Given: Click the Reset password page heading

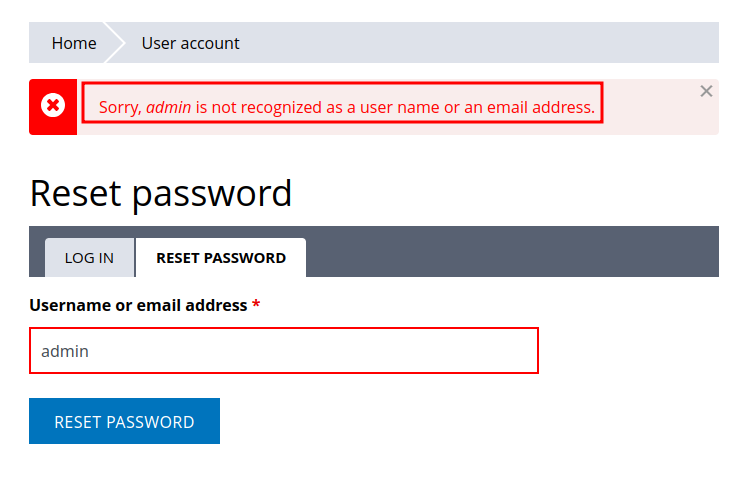Looking at the screenshot, I should 161,193.
